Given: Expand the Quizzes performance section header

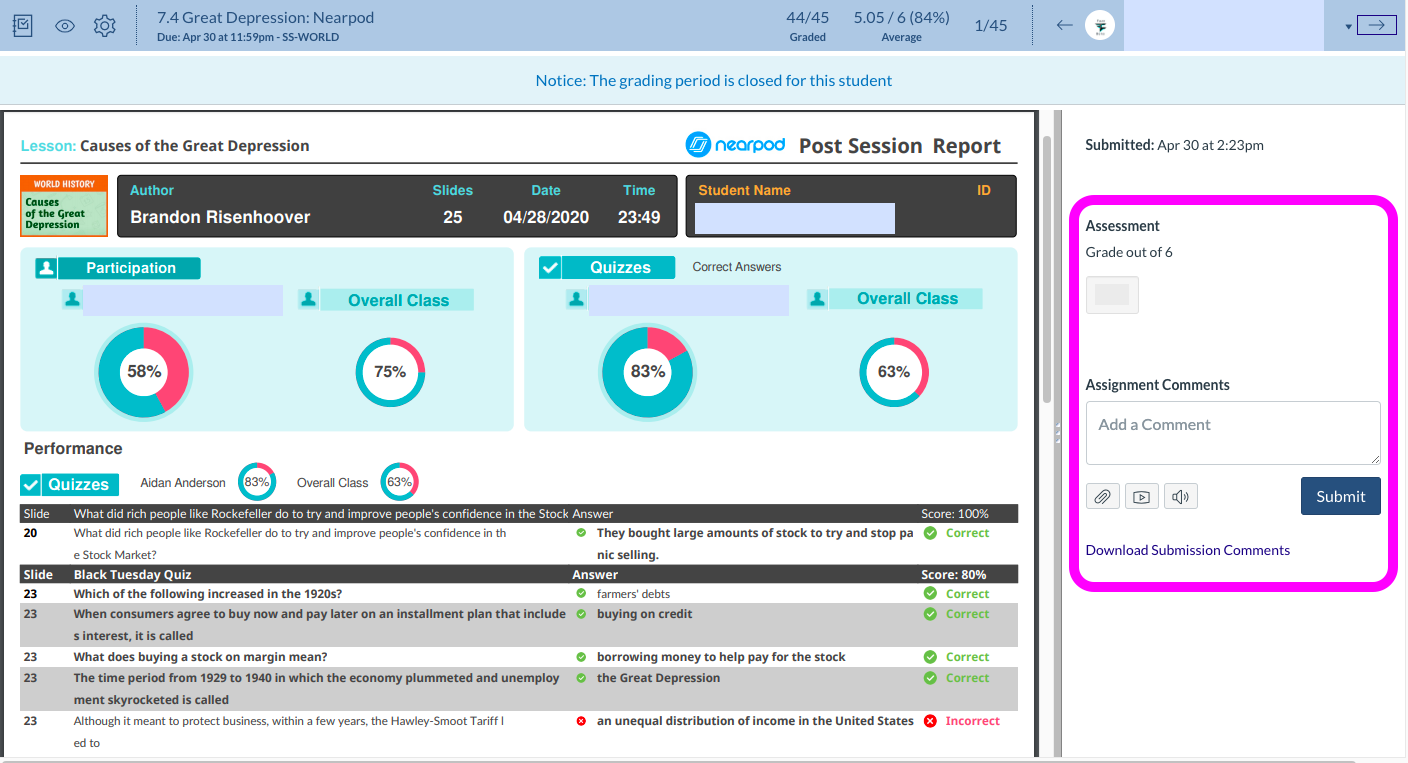Looking at the screenshot, I should tap(68, 483).
